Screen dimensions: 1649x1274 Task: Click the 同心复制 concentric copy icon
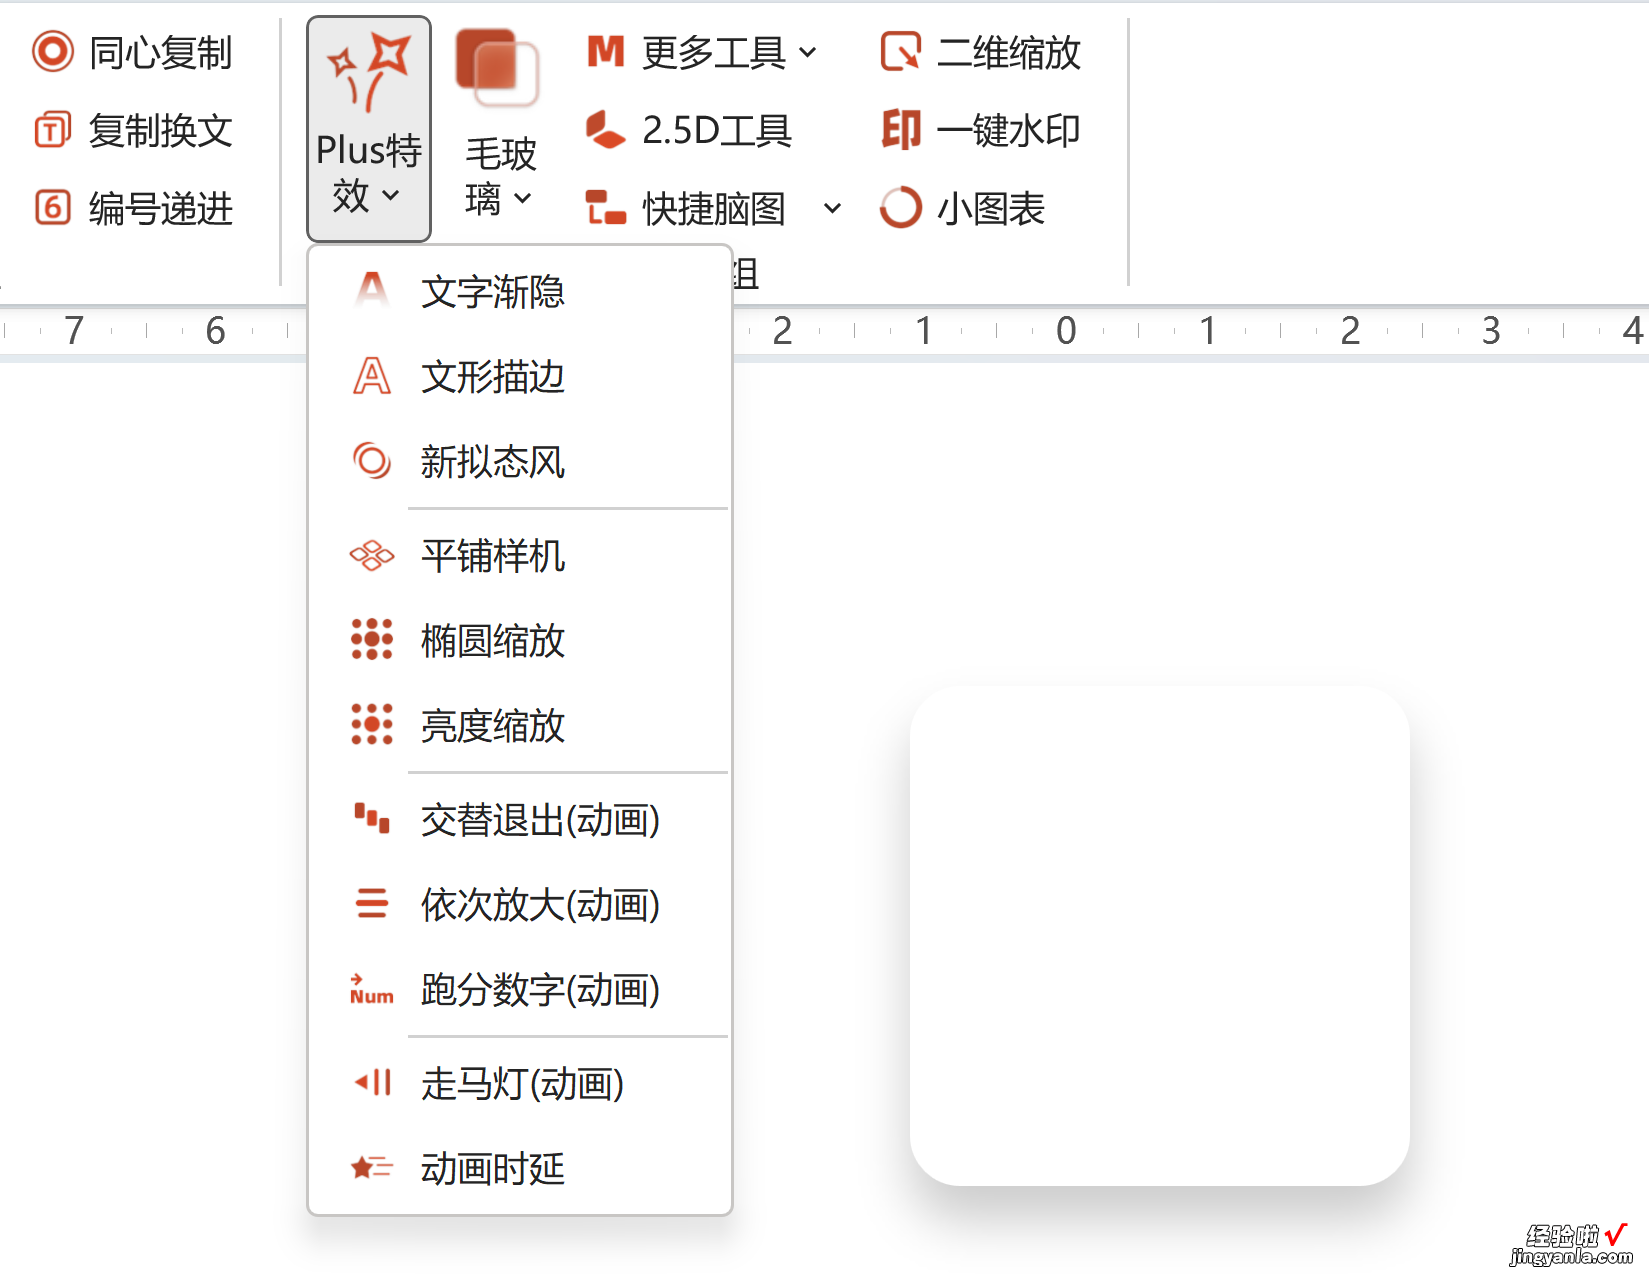pos(53,52)
